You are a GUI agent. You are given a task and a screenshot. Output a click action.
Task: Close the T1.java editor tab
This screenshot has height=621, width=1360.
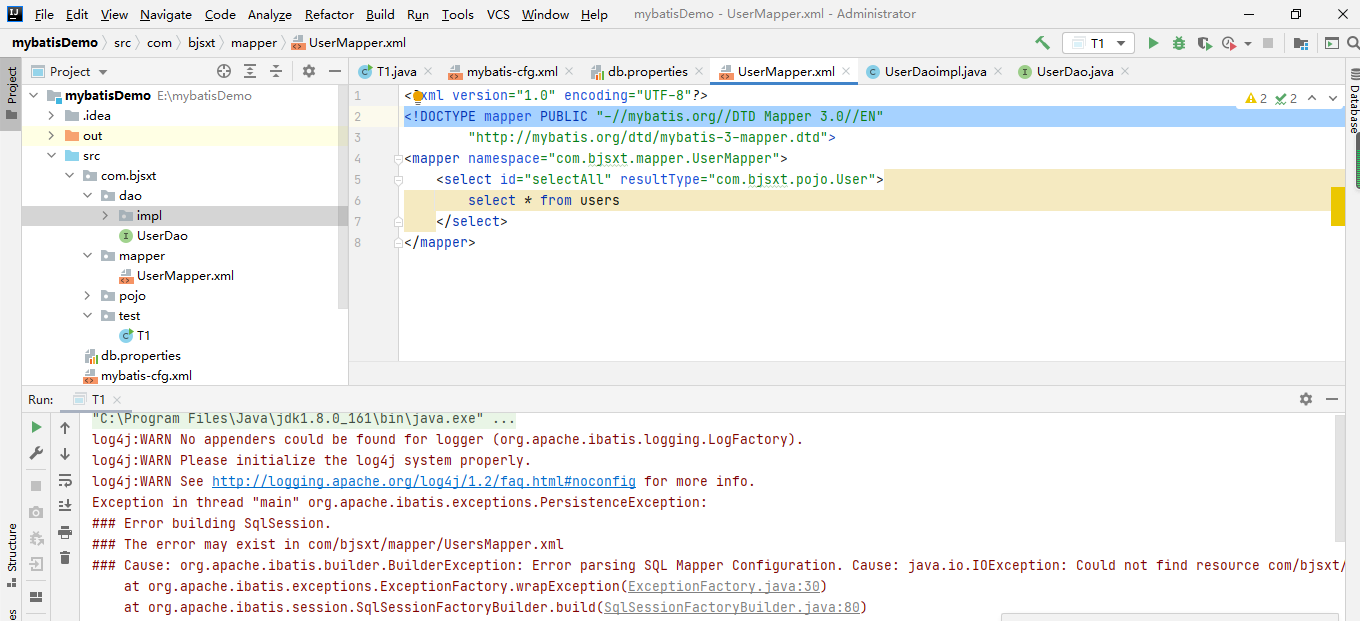(427, 72)
